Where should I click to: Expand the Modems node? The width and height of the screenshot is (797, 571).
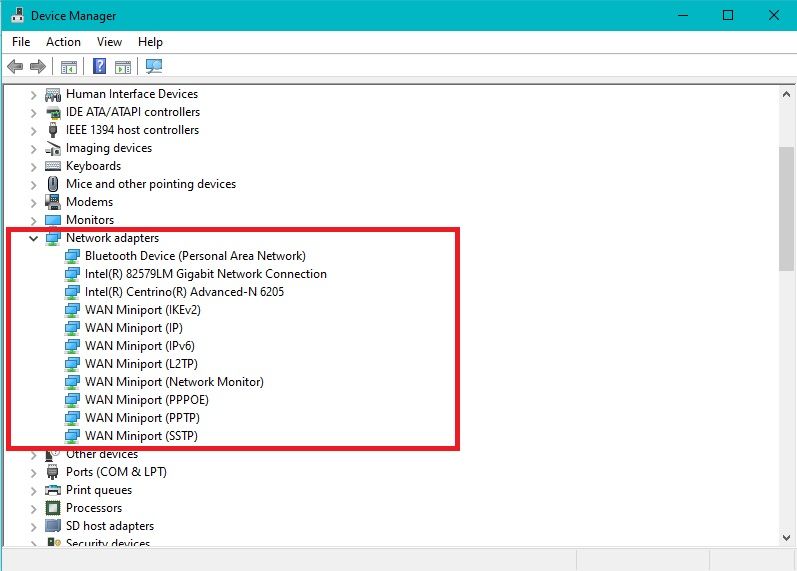click(34, 203)
